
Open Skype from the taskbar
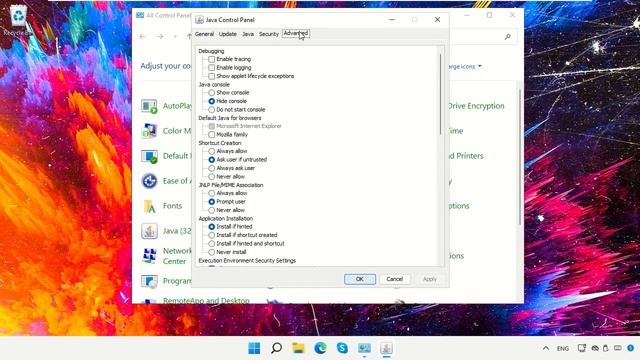coord(342,348)
